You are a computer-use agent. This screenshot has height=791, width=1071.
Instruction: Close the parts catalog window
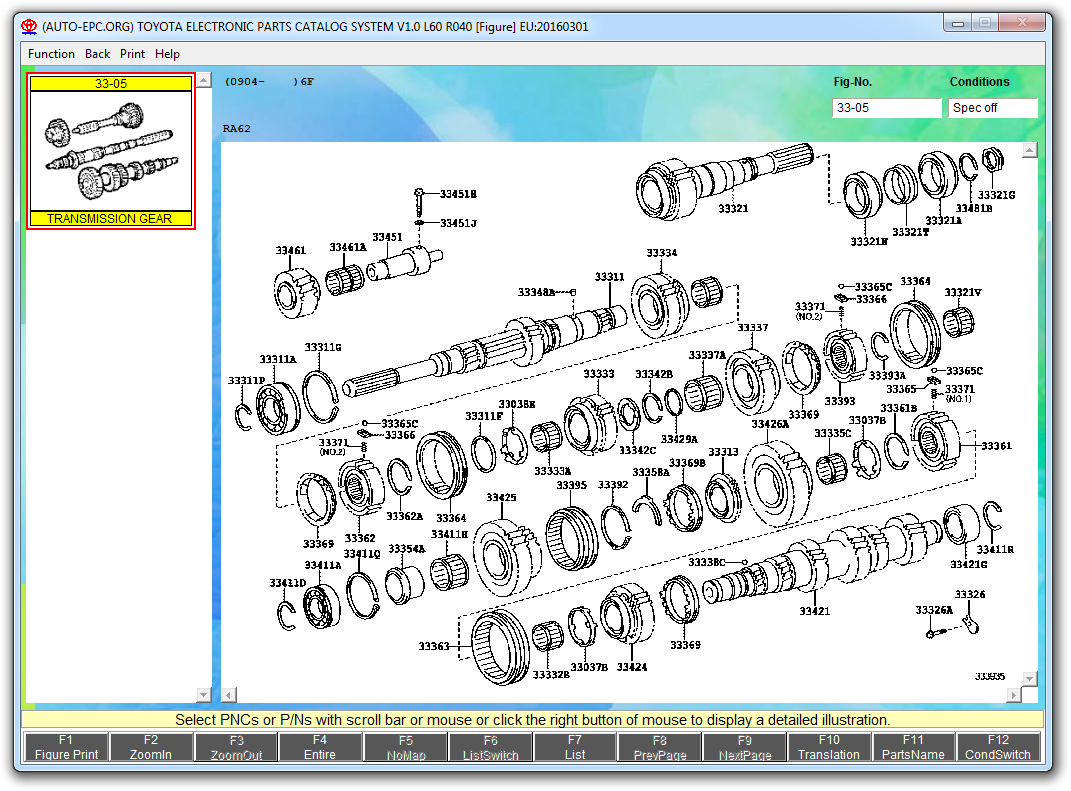tap(1022, 23)
